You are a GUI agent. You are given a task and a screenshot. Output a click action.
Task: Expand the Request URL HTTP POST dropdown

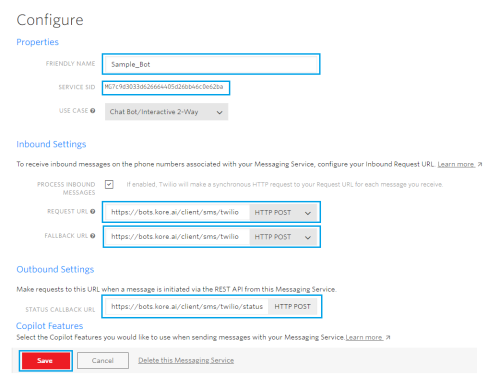click(283, 212)
